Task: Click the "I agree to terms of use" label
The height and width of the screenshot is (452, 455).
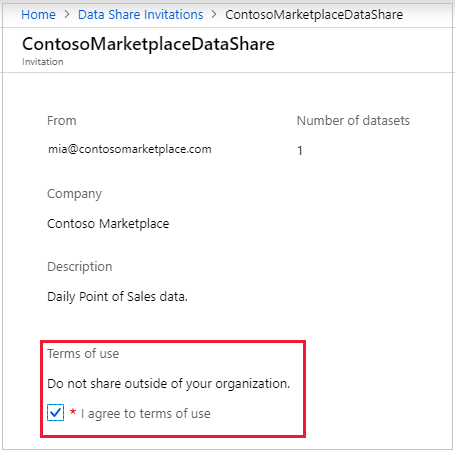Action: tap(146, 414)
